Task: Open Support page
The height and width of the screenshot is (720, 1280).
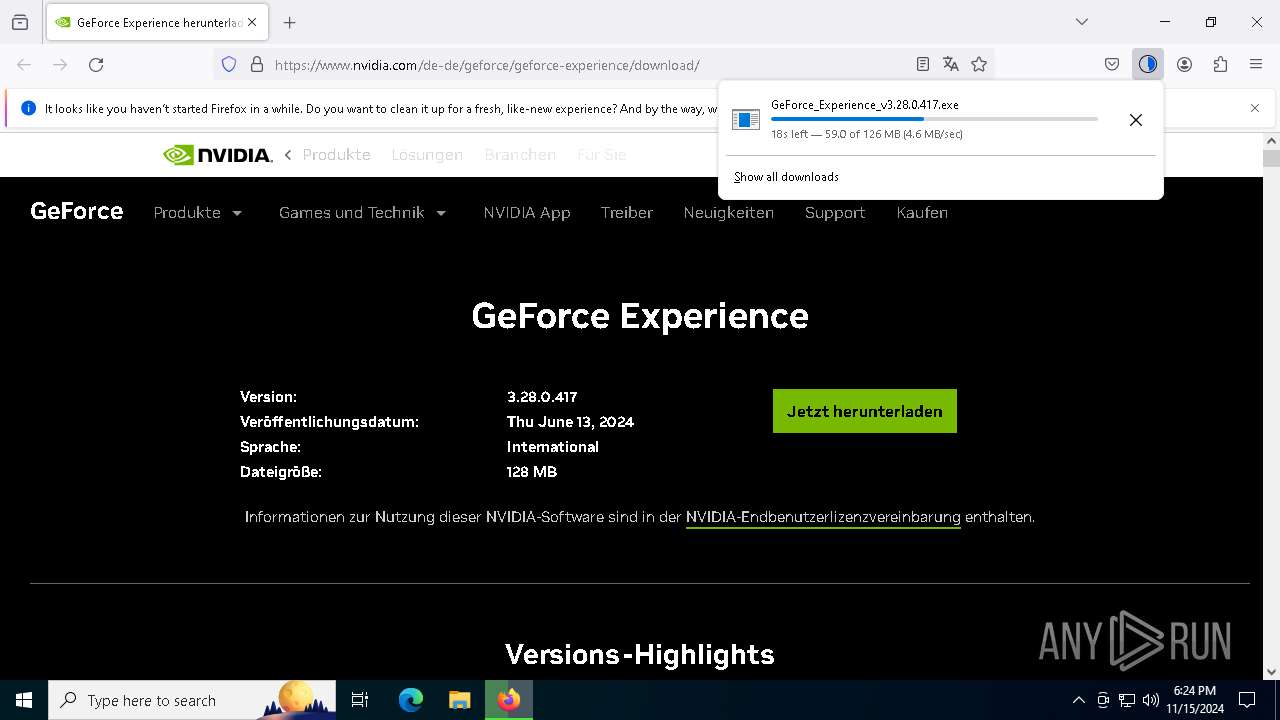Action: tap(835, 213)
